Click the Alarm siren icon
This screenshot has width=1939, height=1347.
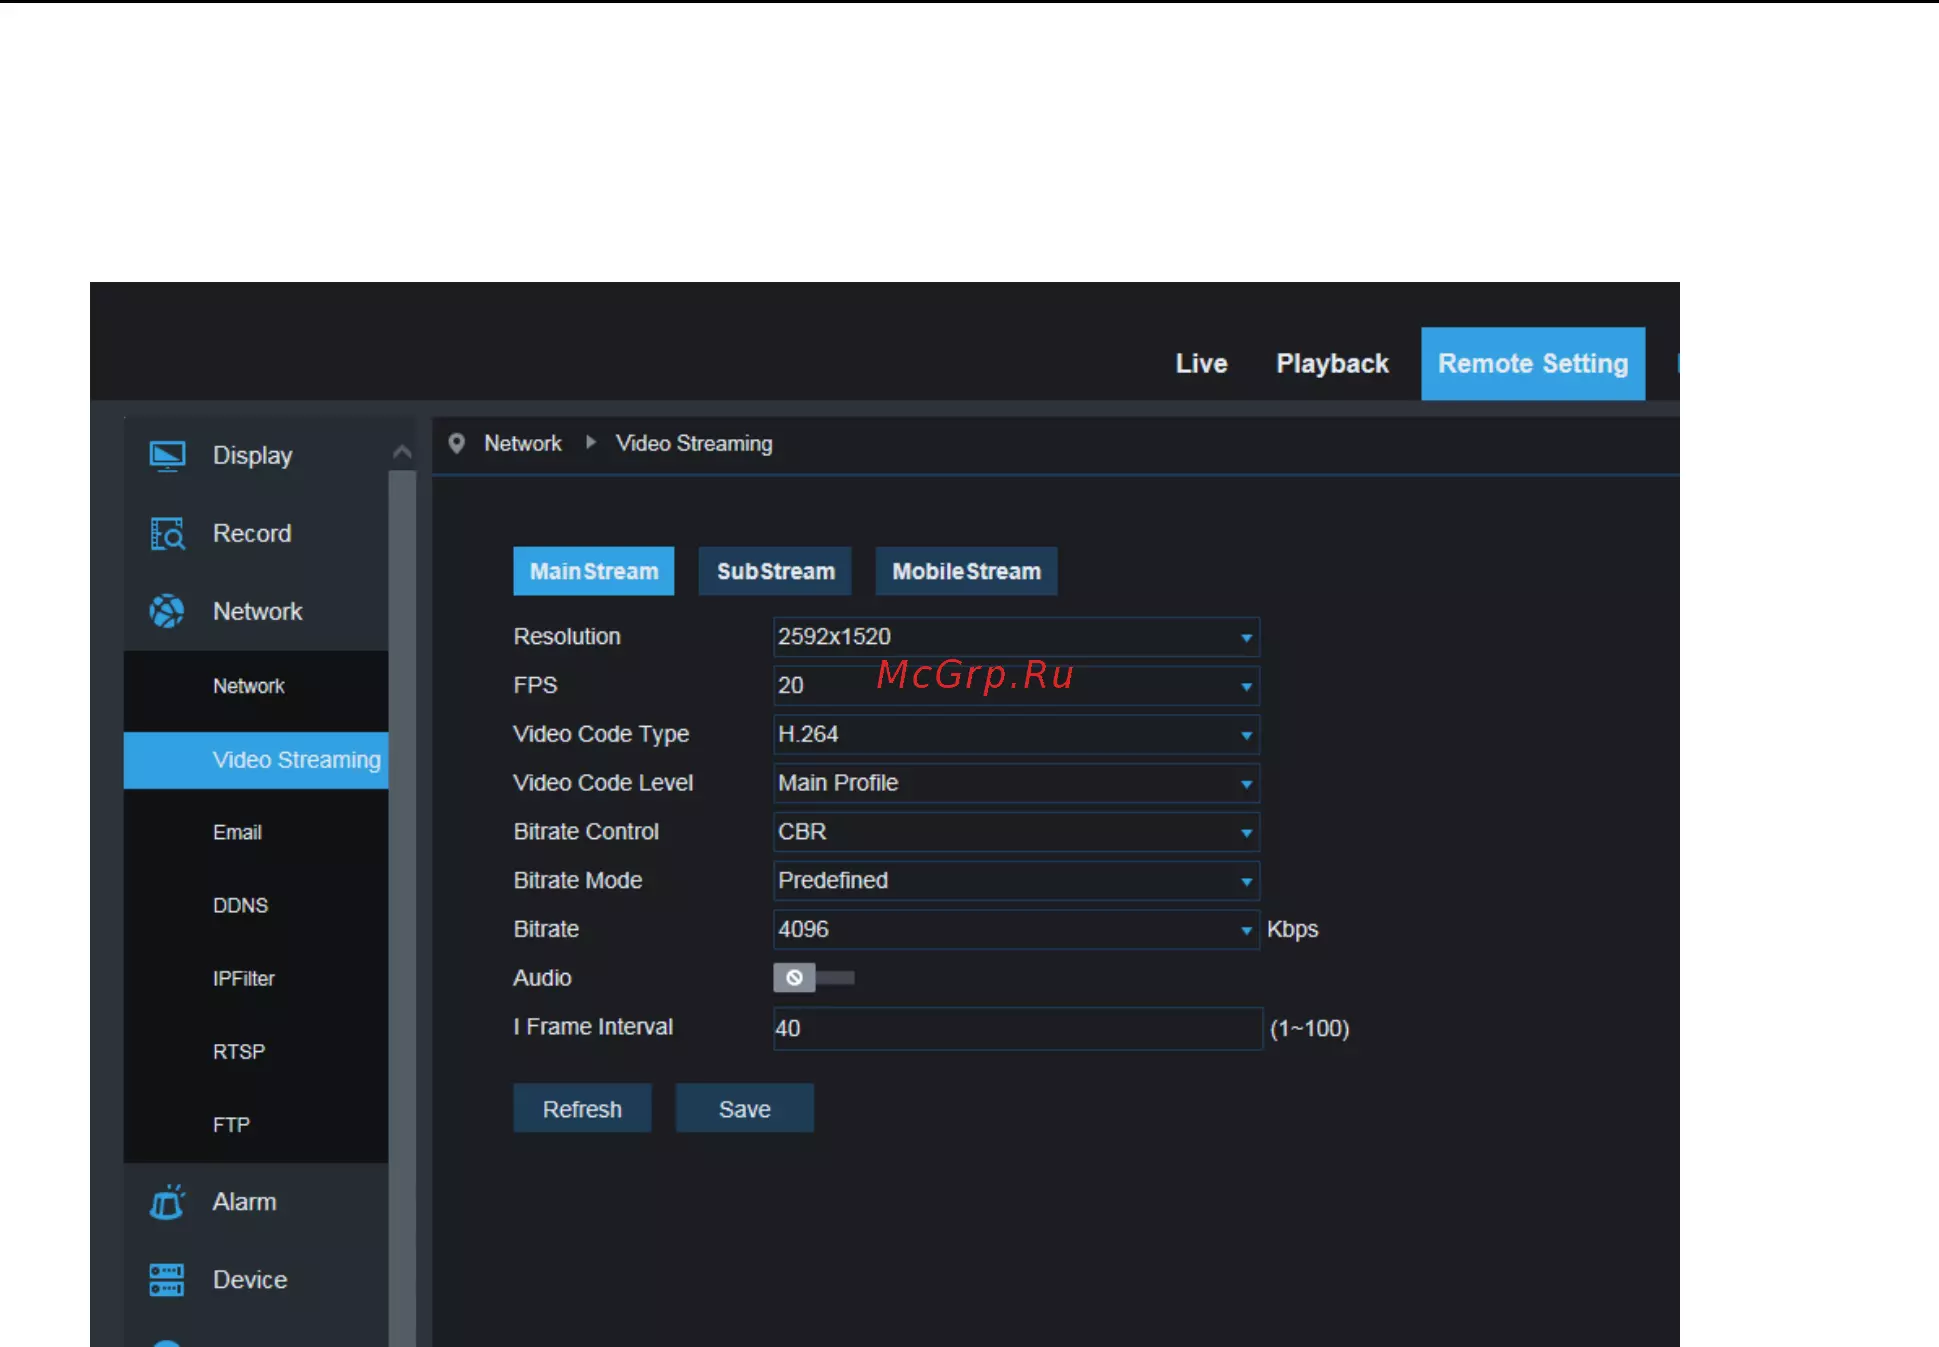point(167,1202)
